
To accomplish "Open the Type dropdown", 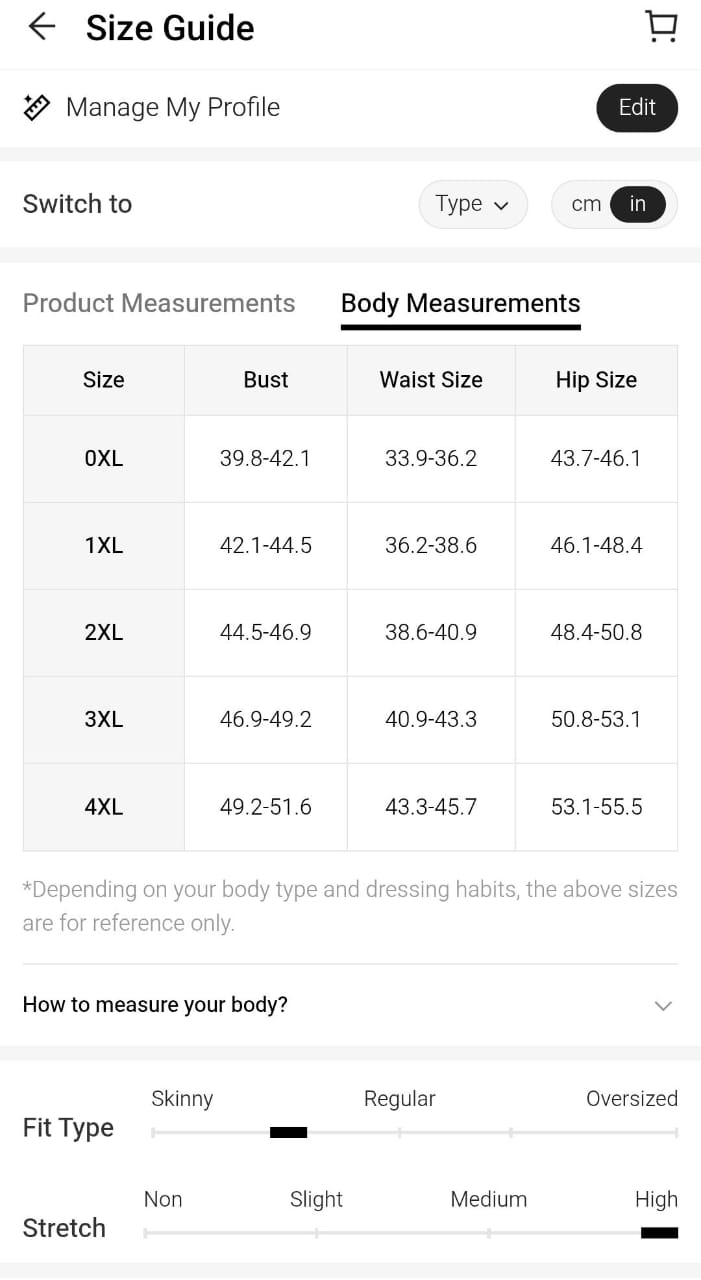I will click(472, 204).
